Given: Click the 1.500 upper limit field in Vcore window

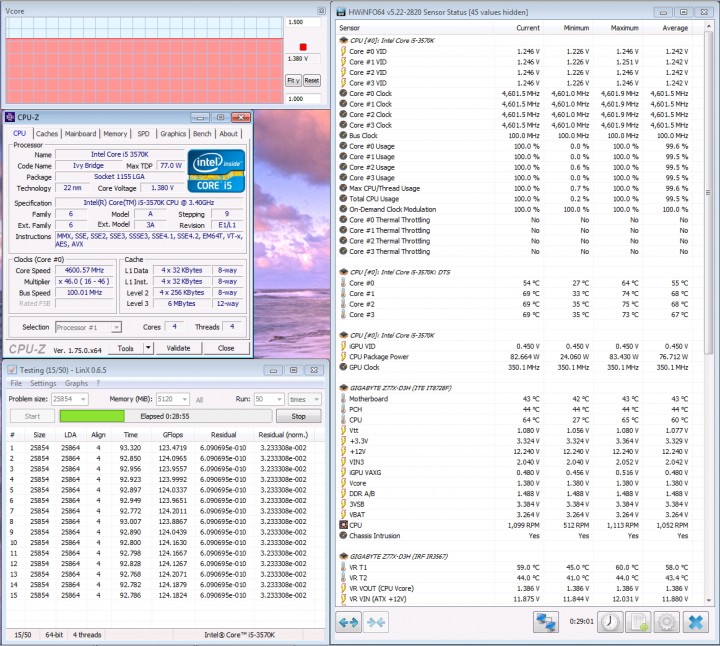Looking at the screenshot, I should [x=302, y=22].
